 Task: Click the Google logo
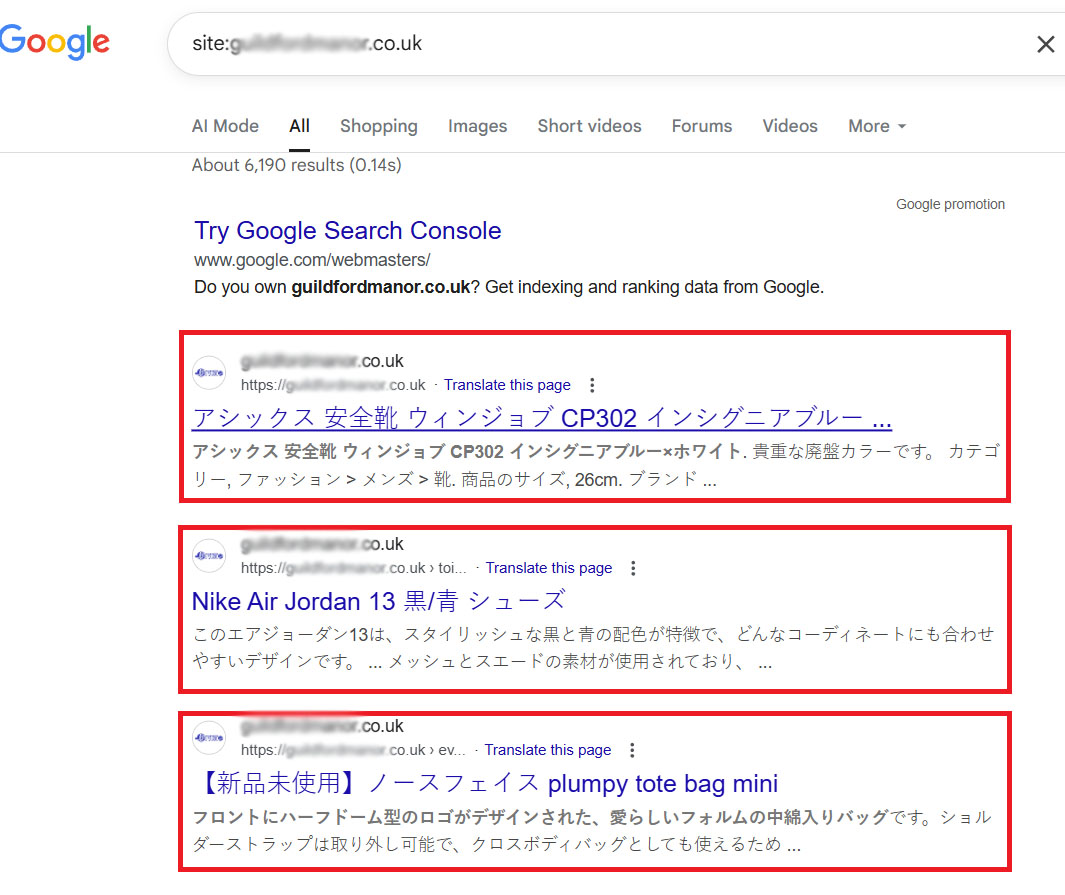point(55,42)
